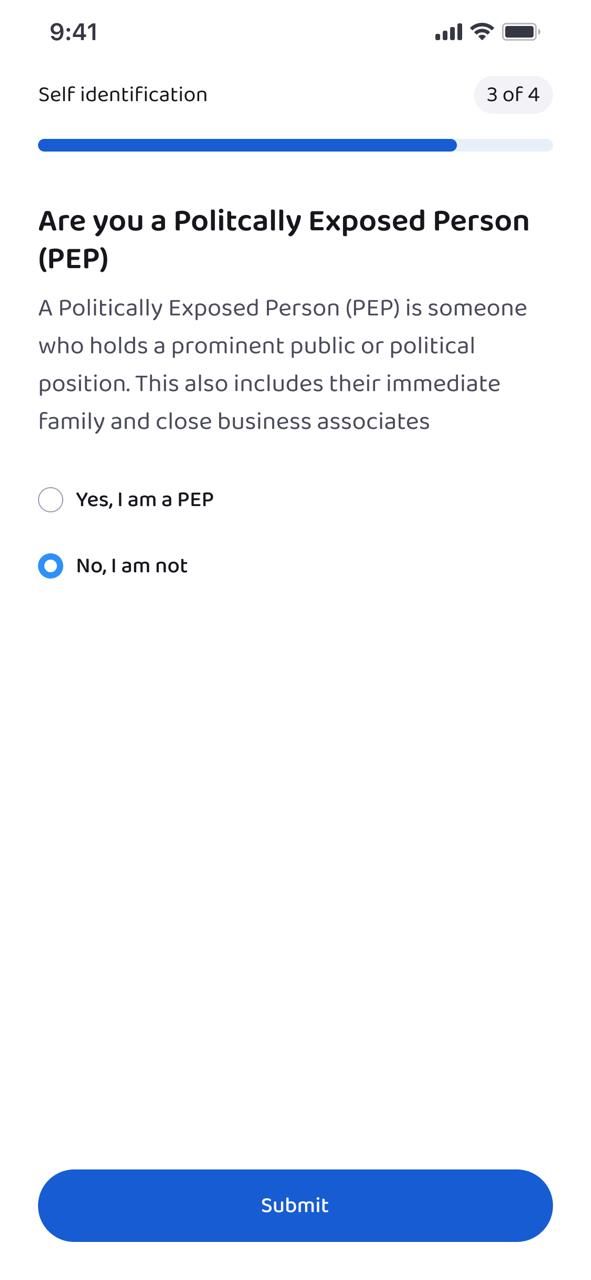Click the Self identification heading
The height and width of the screenshot is (1280, 591).
[122, 94]
